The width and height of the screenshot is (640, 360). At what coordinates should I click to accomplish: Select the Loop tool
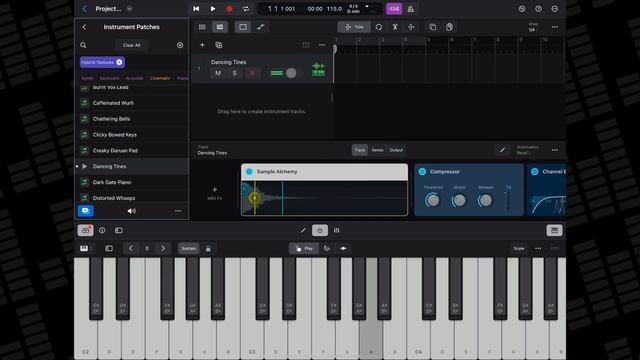(x=379, y=27)
